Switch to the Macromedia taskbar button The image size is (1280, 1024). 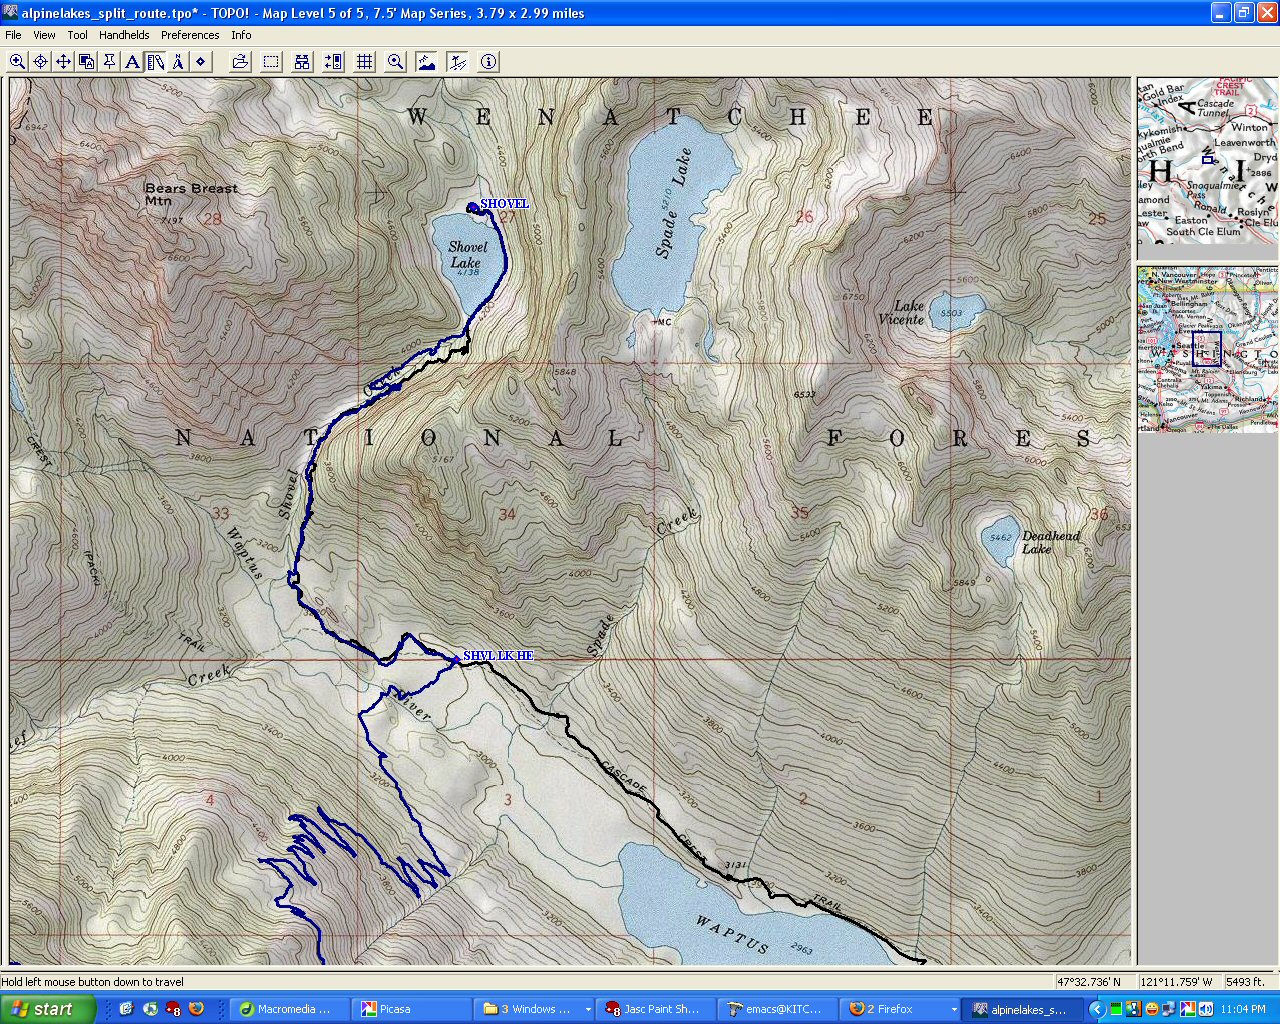(x=290, y=1009)
